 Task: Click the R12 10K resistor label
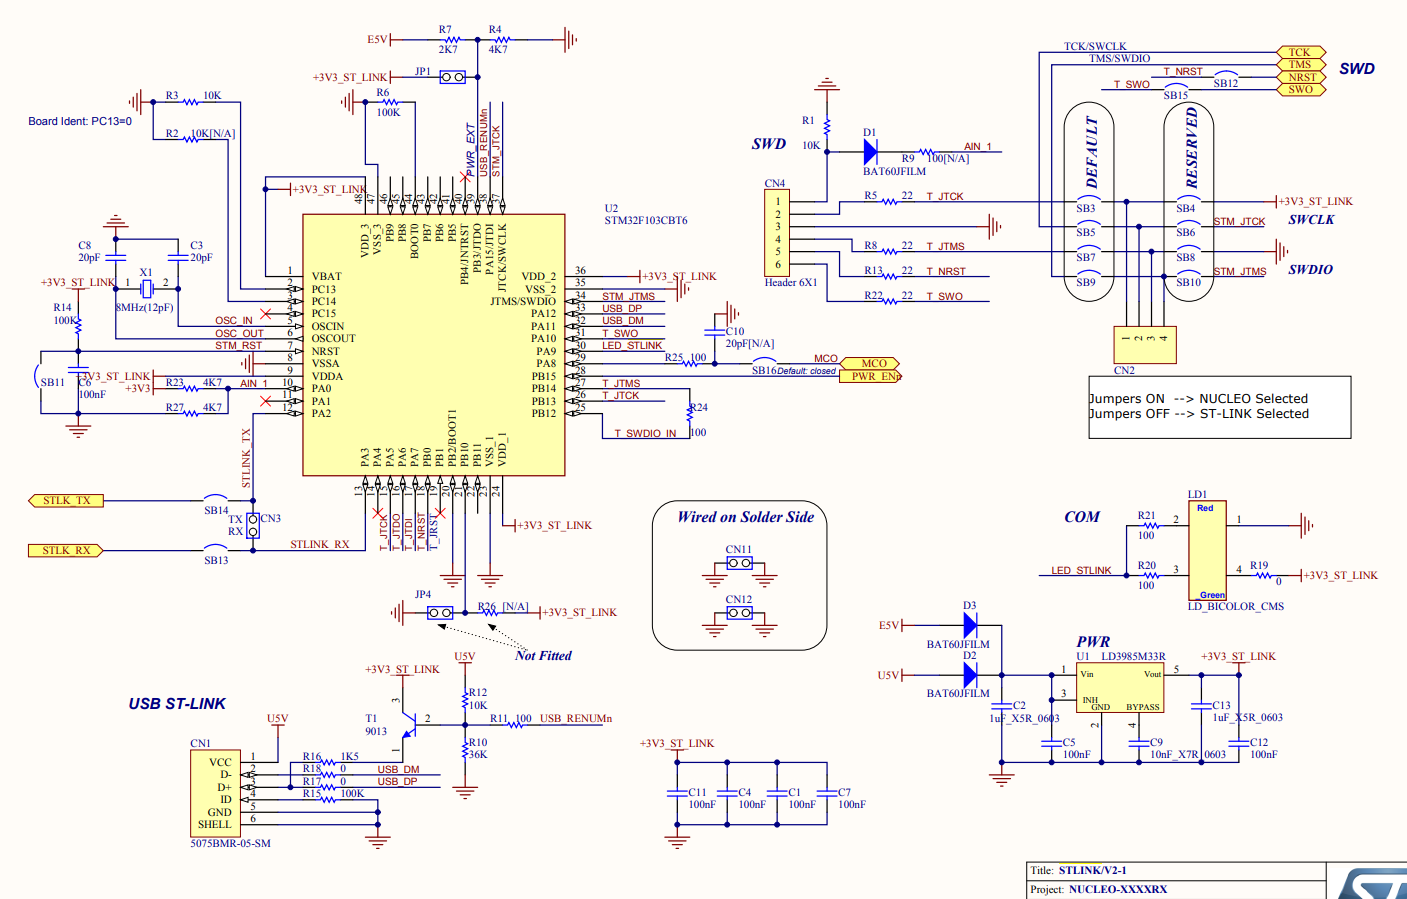click(x=478, y=699)
